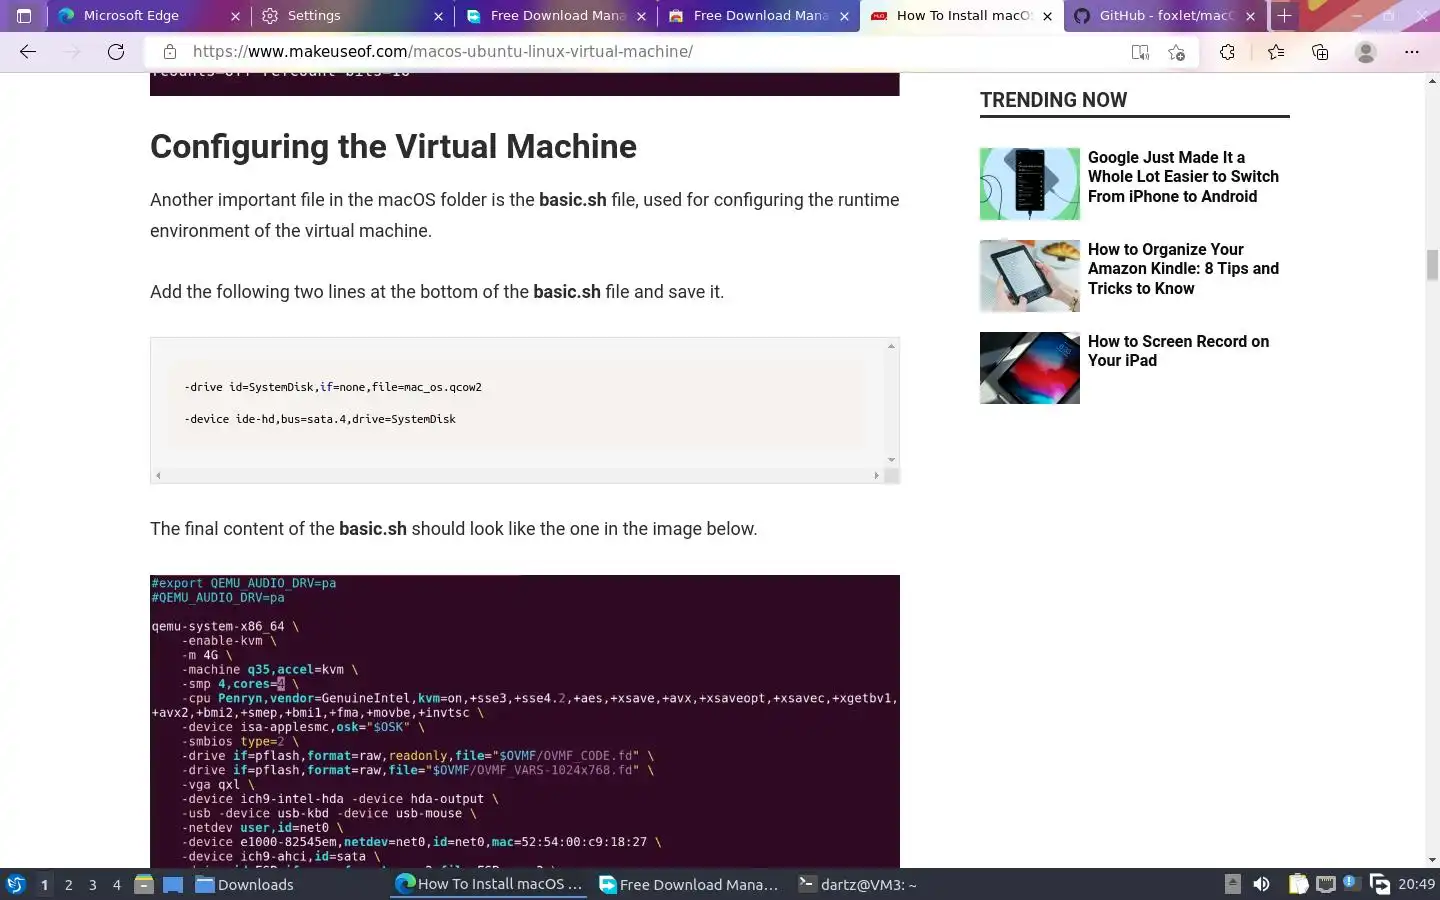This screenshot has width=1440, height=900.
Task: Switch to workspace 4
Action: coord(117,884)
